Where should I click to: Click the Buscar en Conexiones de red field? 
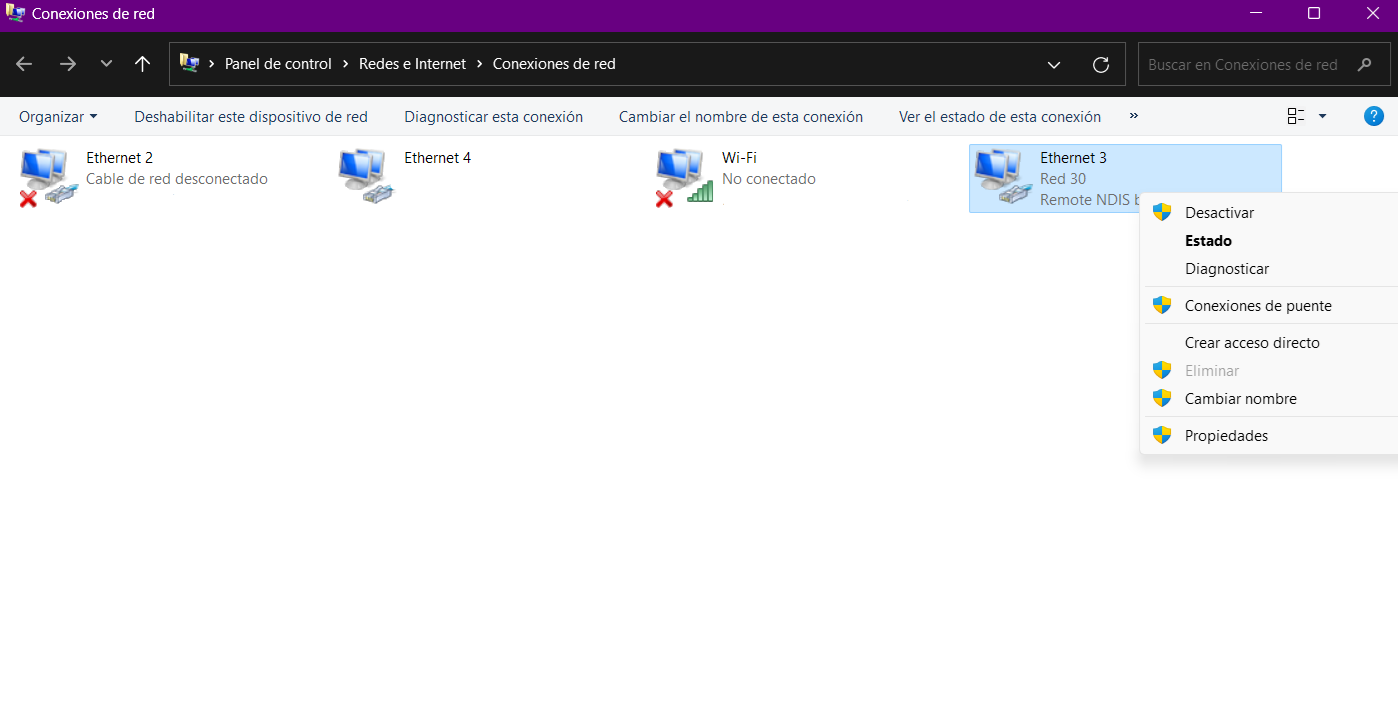[x=1243, y=64]
